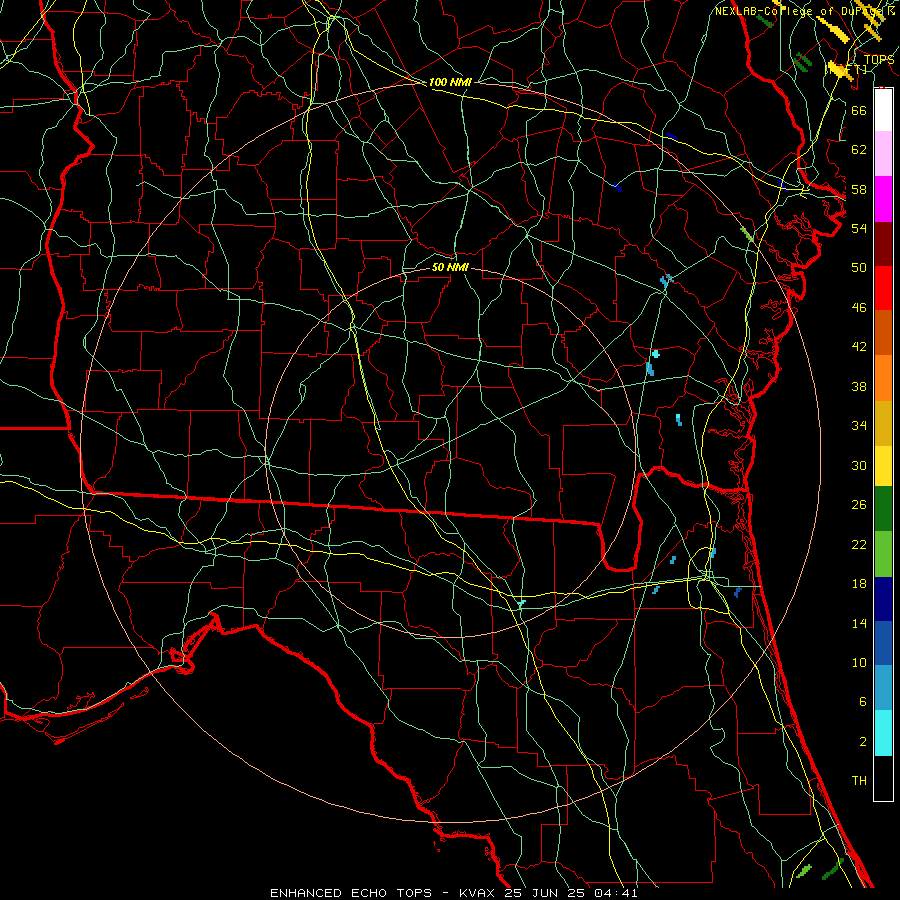This screenshot has height=900, width=900.
Task: Click the gold legend swatch
Action: click(883, 423)
